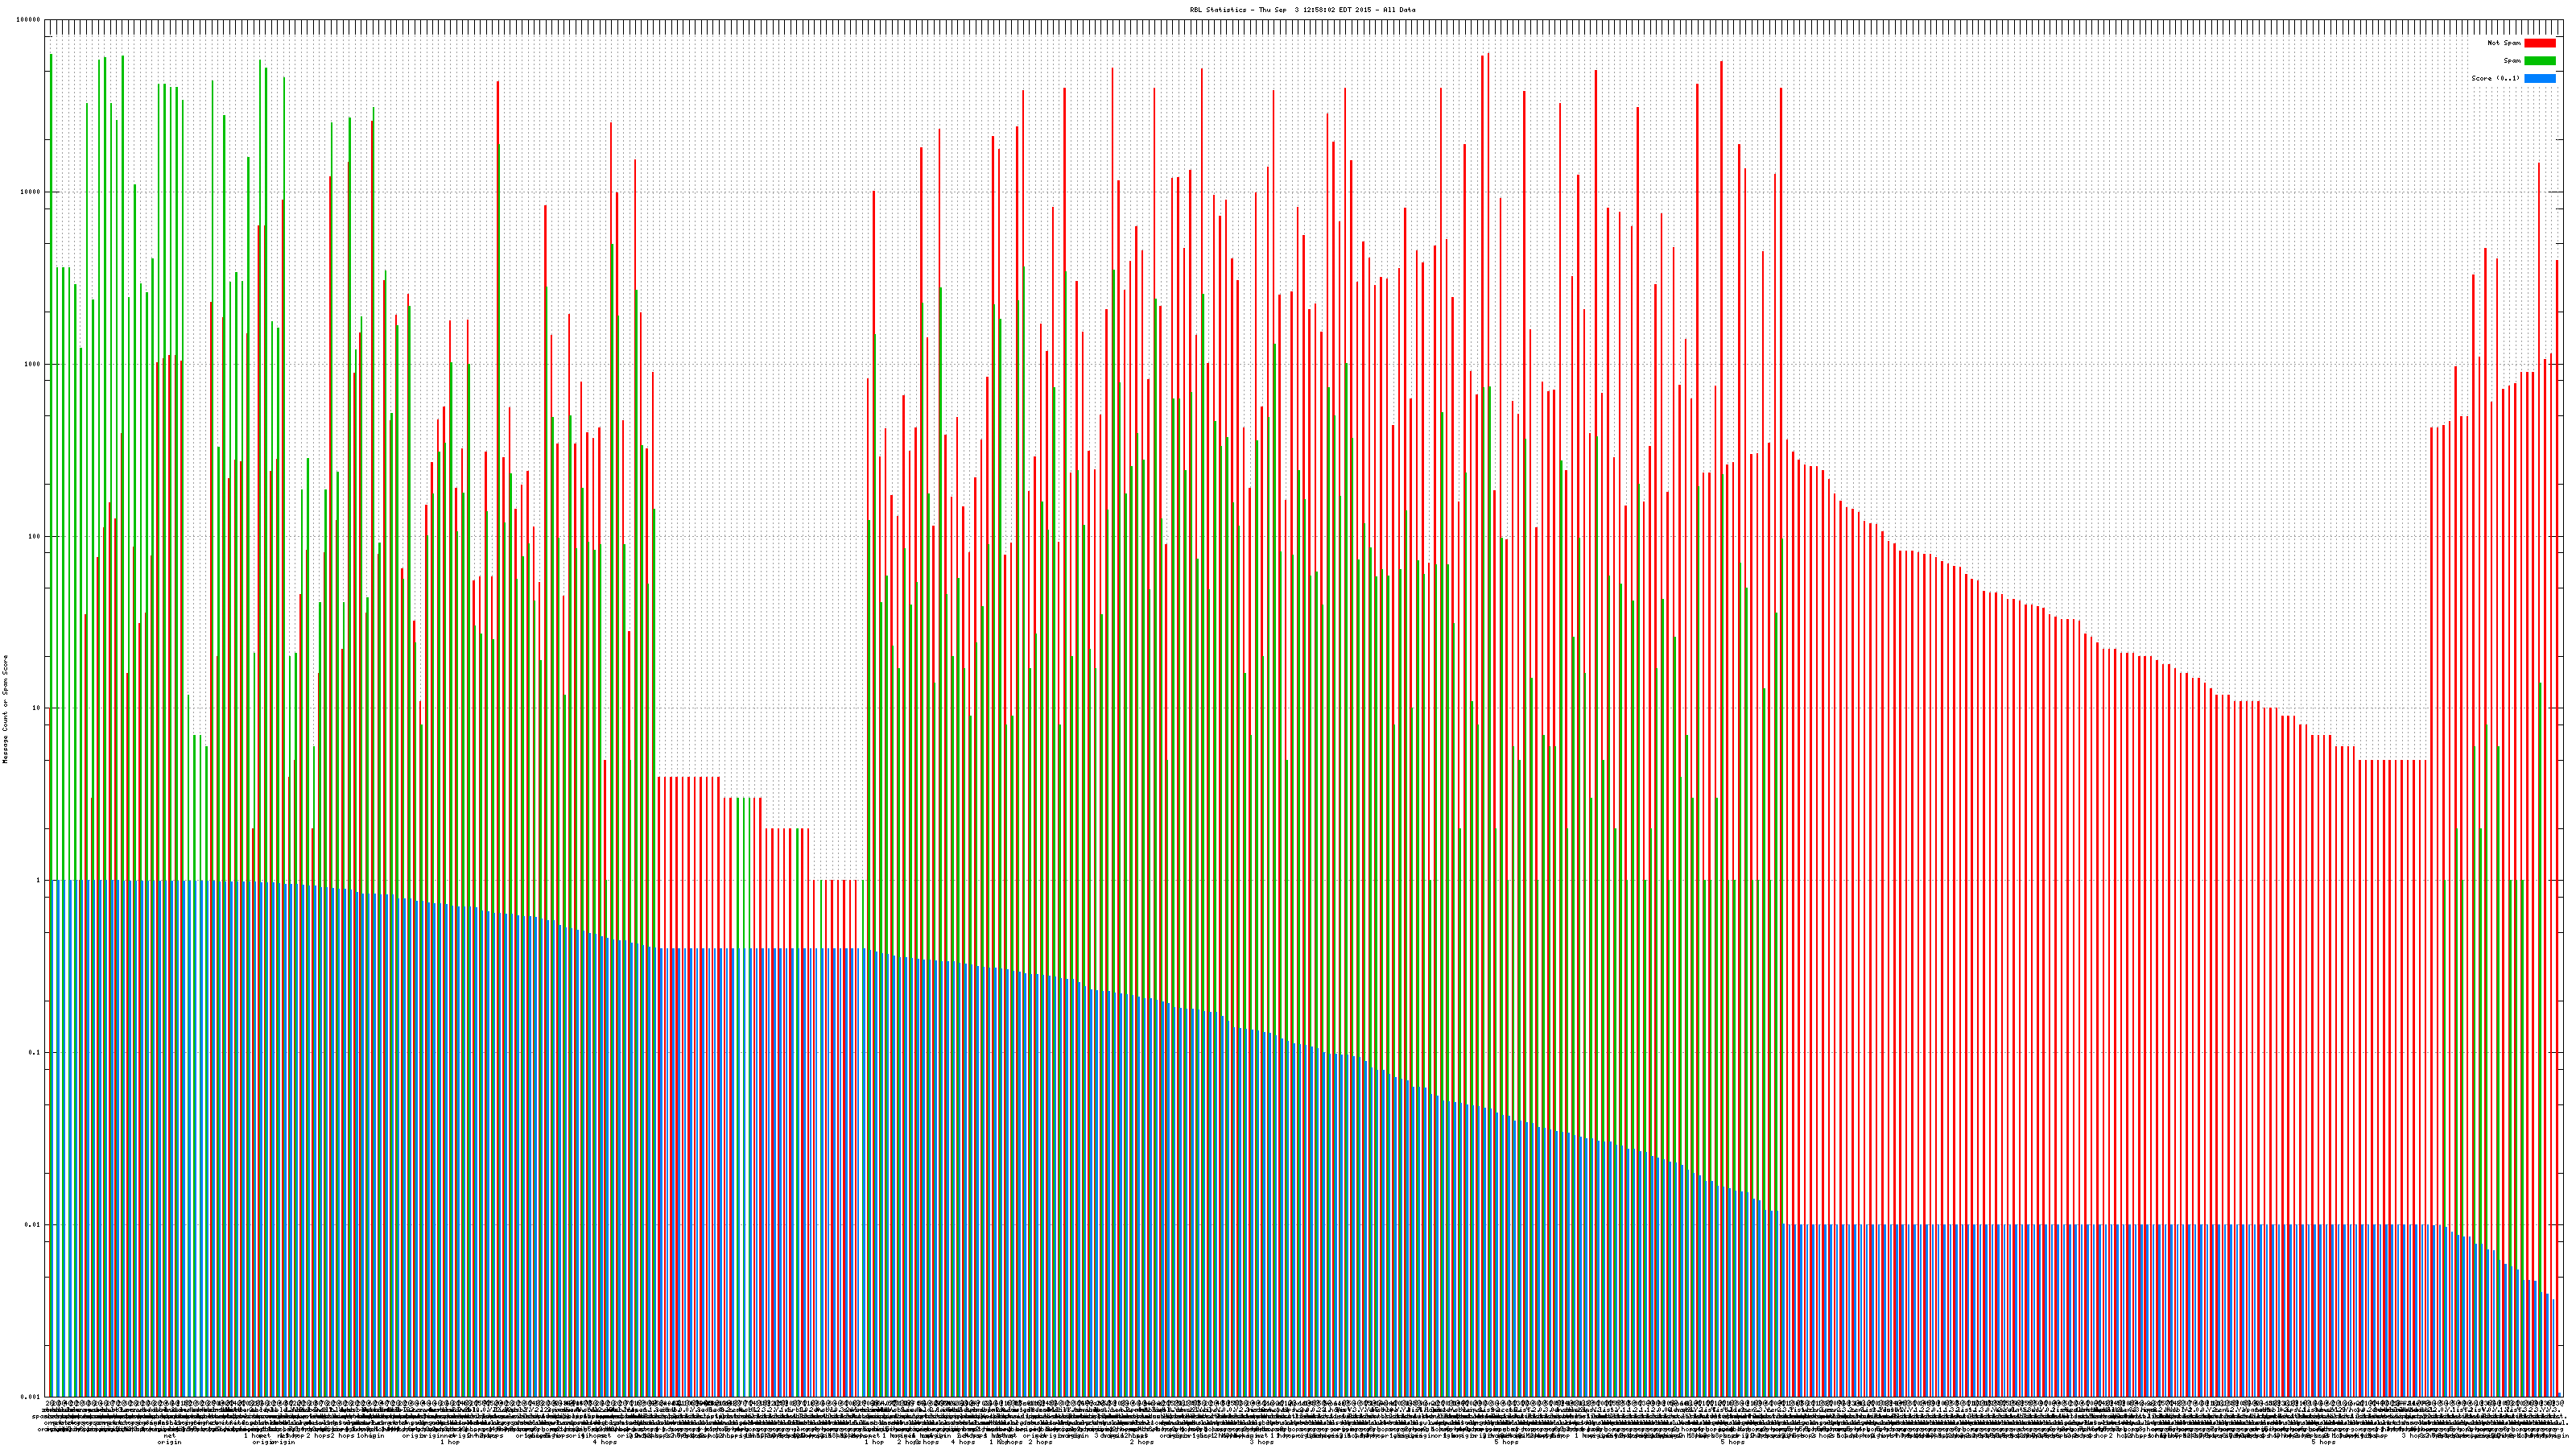Click the RBL Statistics chart title
The height and width of the screenshot is (1449, 2576).
(x=1302, y=10)
